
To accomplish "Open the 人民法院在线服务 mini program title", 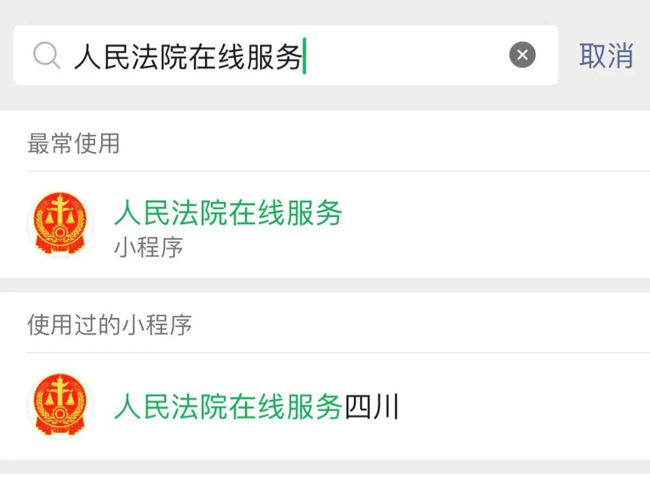I will (x=228, y=213).
